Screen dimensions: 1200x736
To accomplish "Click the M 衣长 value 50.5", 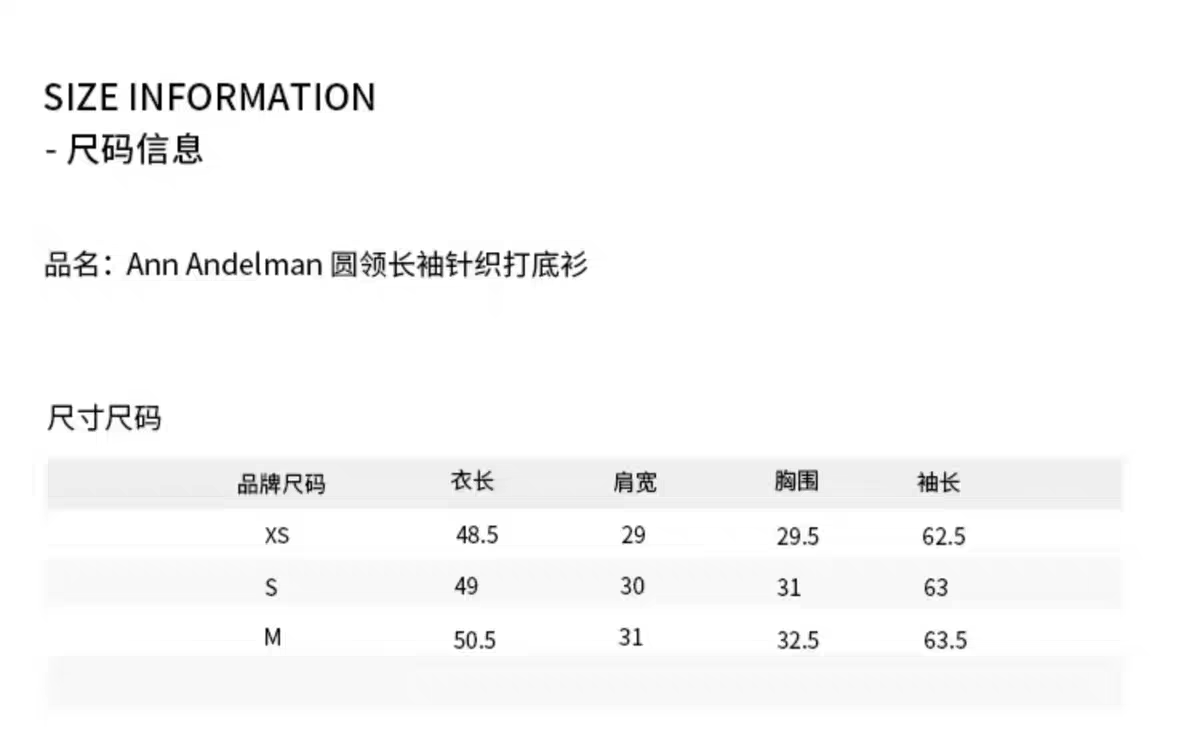I will 475,640.
